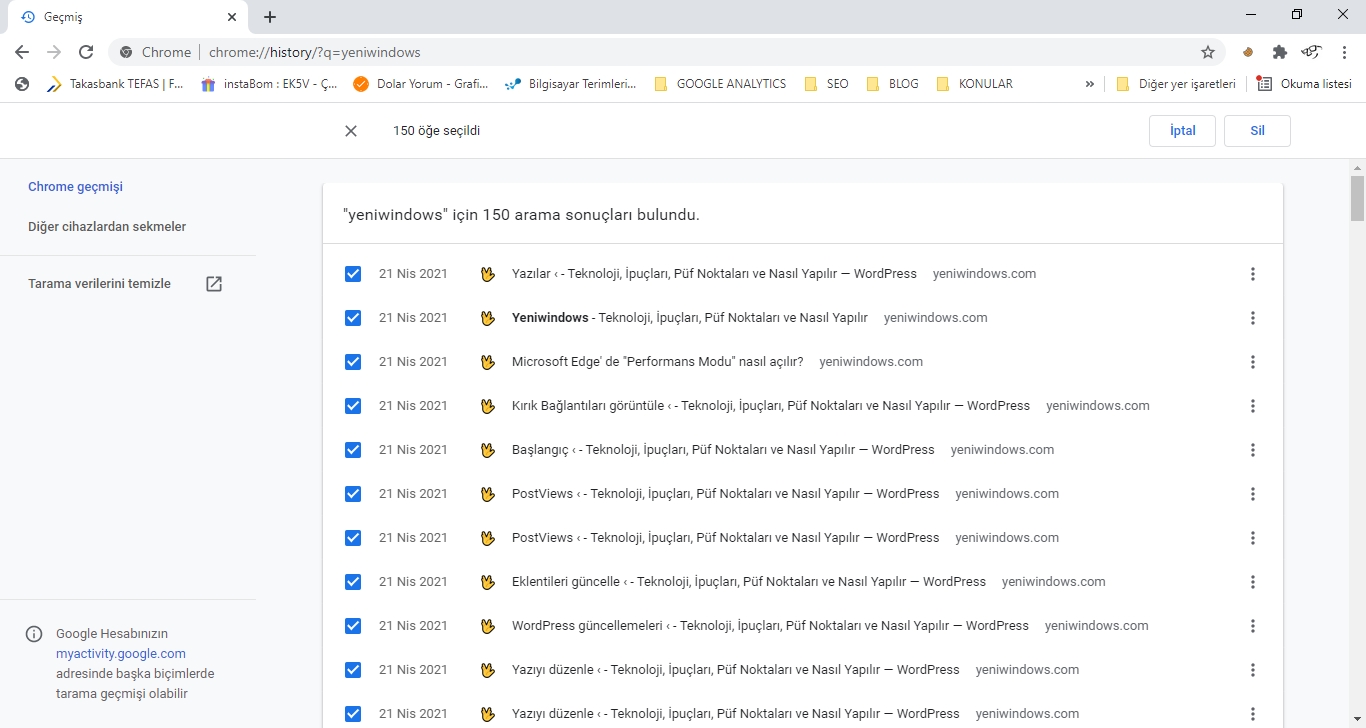This screenshot has height=728, width=1366.
Task: Open the Microsoft Edge Performans Modu history link
Action: (657, 362)
